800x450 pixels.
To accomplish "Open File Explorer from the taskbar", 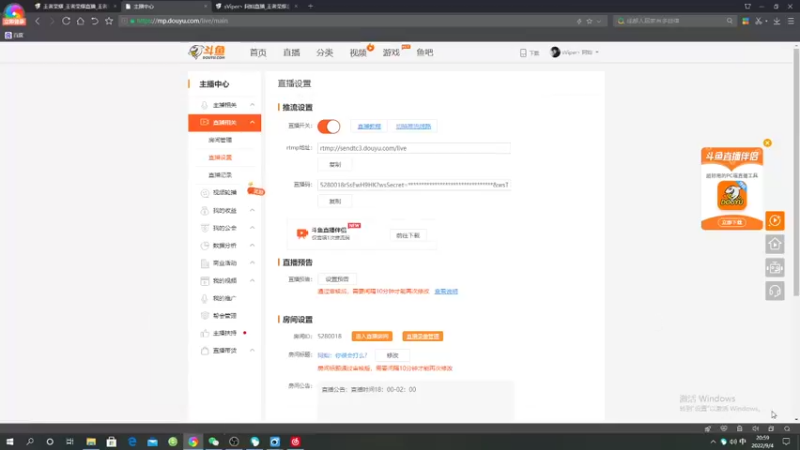I will coord(91,441).
